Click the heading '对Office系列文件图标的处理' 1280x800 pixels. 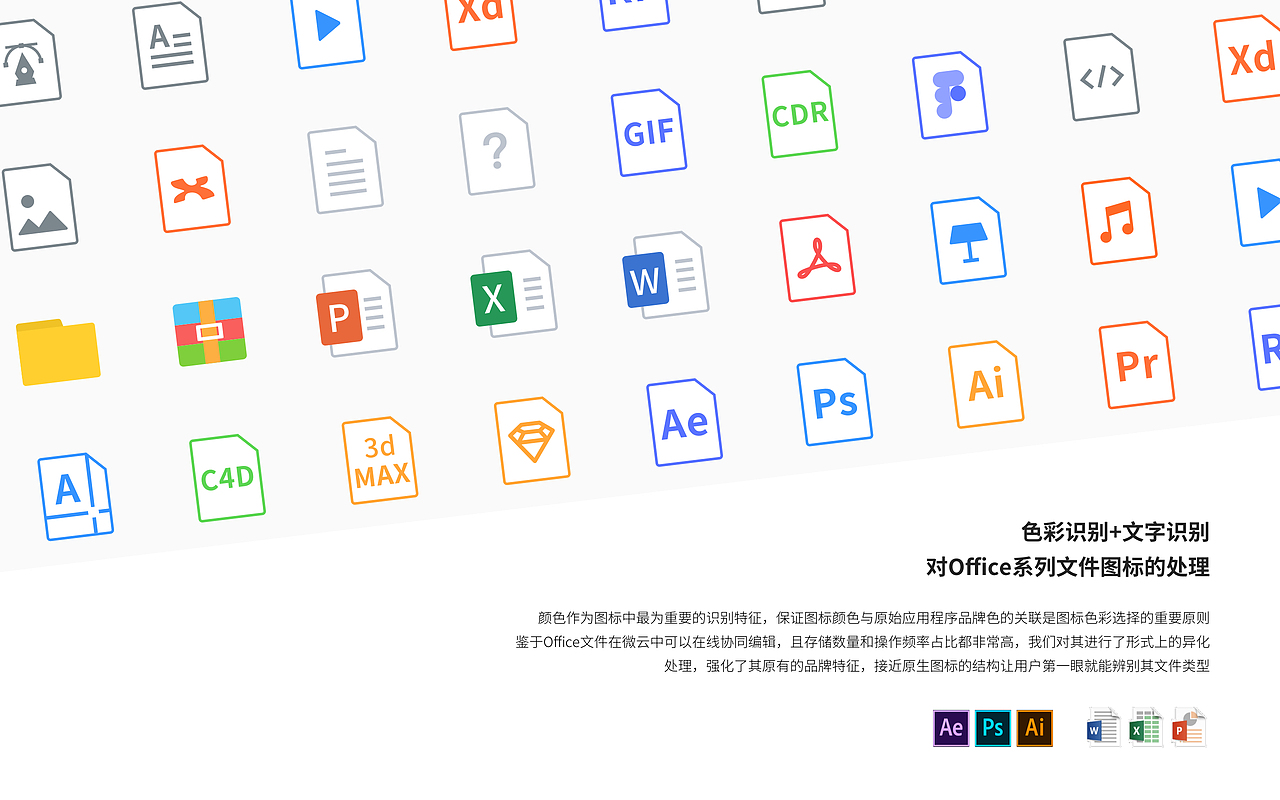1068,567
